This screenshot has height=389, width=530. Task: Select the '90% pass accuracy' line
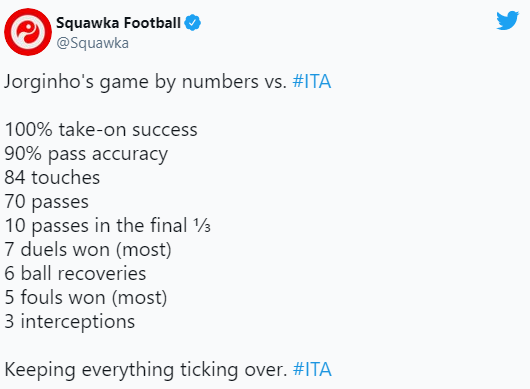(86, 154)
